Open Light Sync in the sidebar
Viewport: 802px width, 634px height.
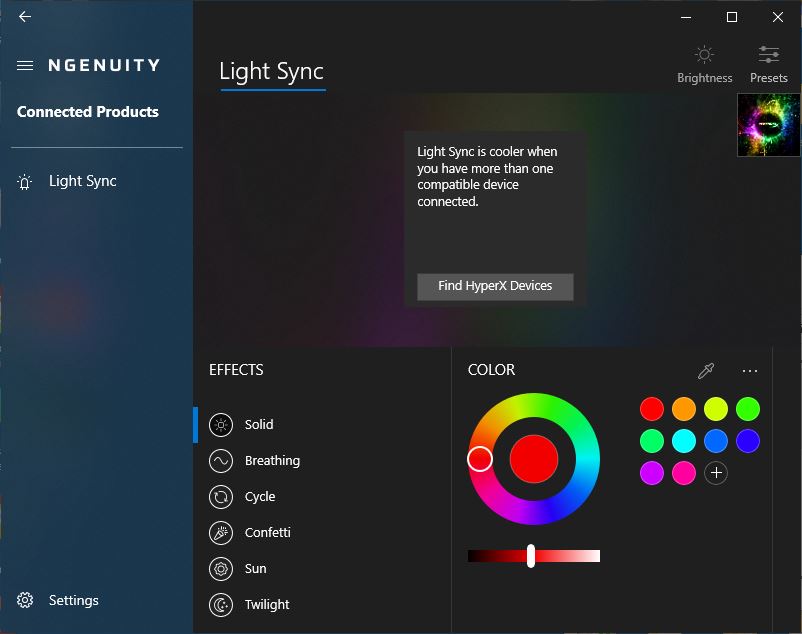[x=82, y=181]
